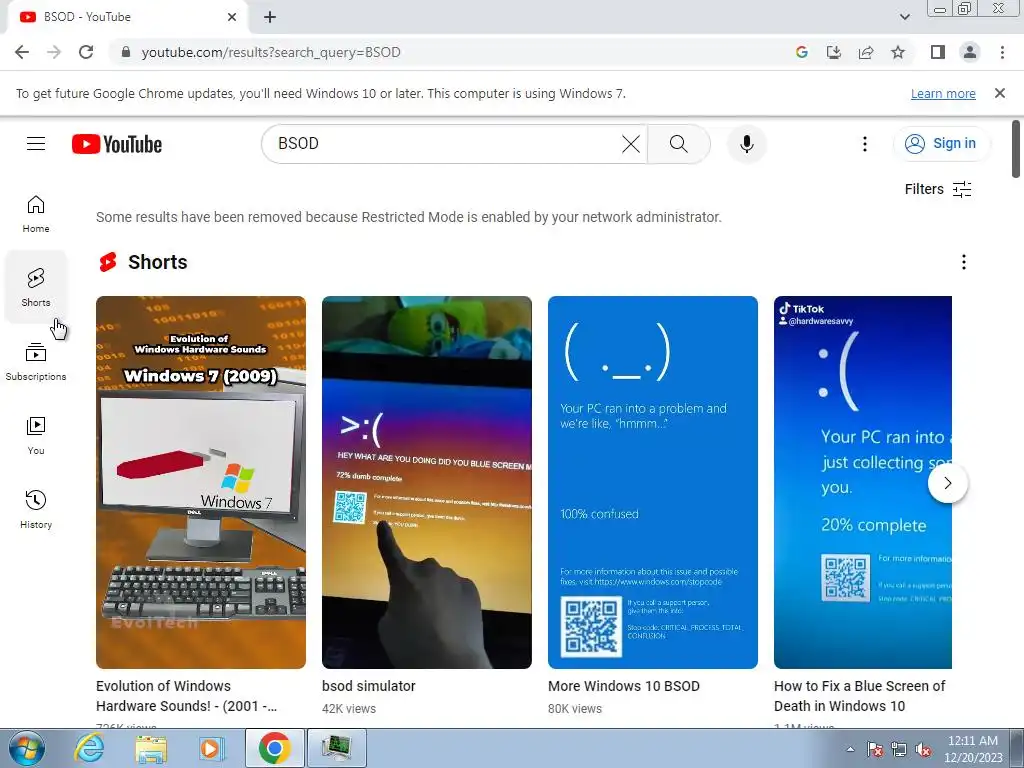The width and height of the screenshot is (1024, 768).
Task: Open a new browser tab
Action: point(270,17)
